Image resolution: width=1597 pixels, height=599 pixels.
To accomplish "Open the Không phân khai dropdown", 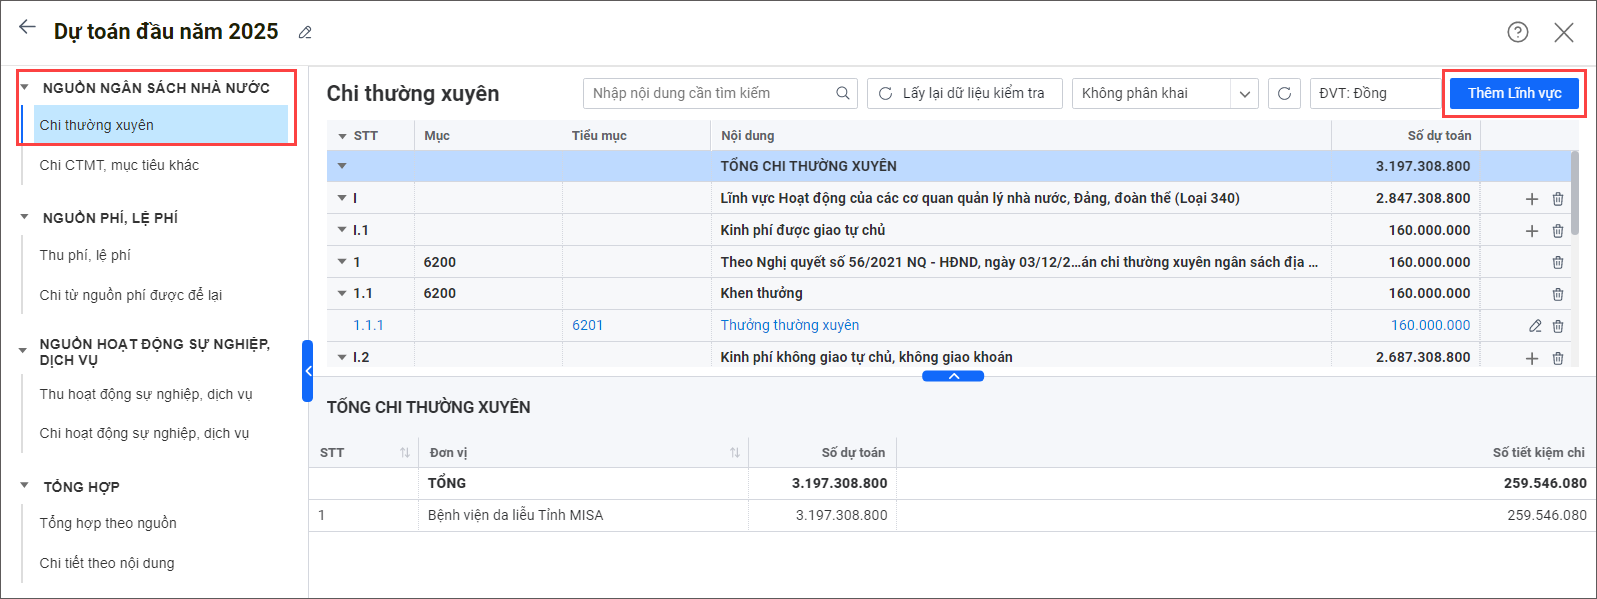I will [x=1244, y=94].
